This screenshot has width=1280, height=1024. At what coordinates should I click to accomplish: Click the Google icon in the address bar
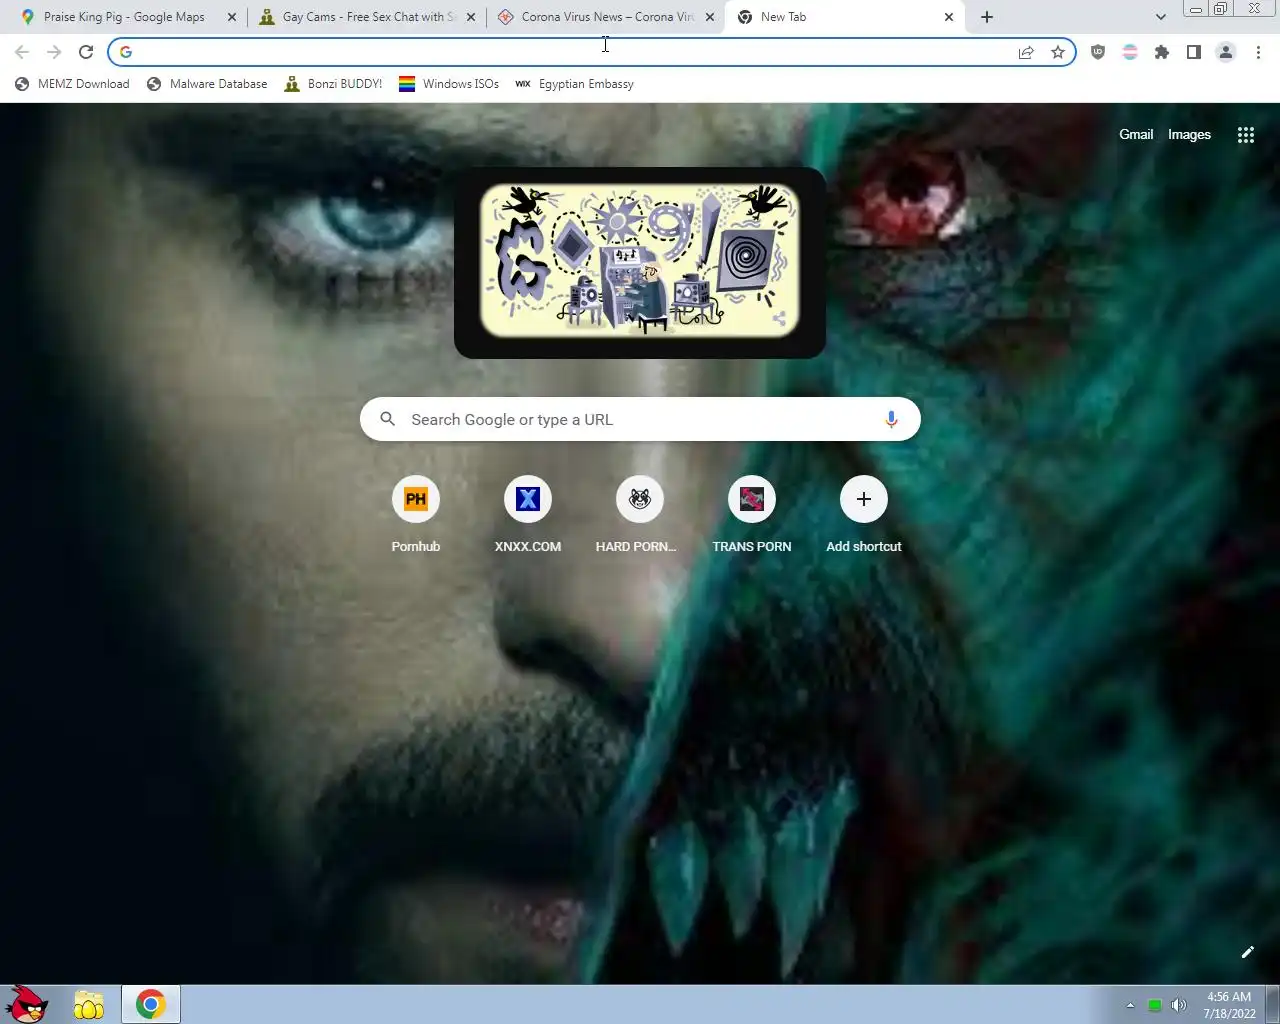point(126,52)
